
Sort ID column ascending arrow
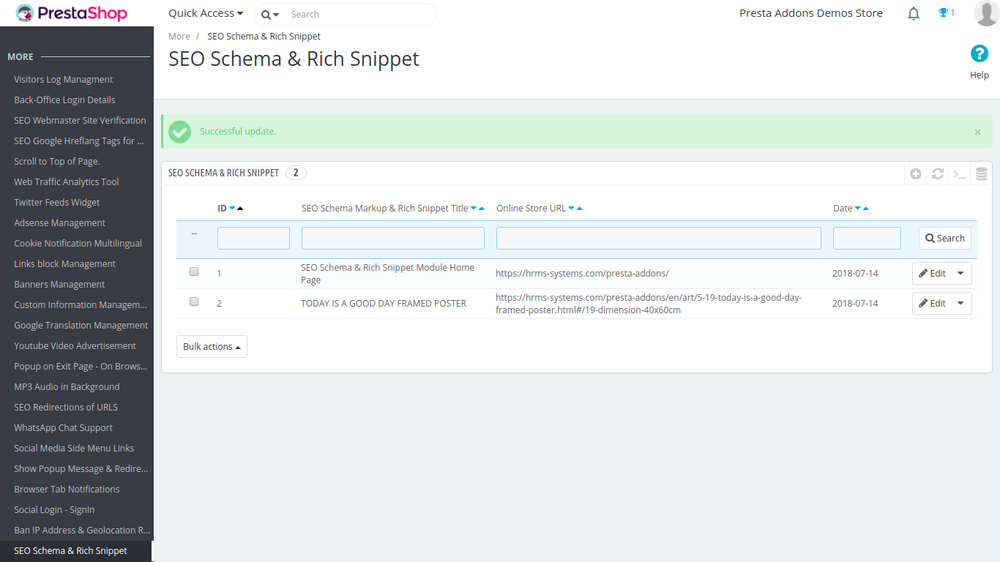click(x=240, y=208)
